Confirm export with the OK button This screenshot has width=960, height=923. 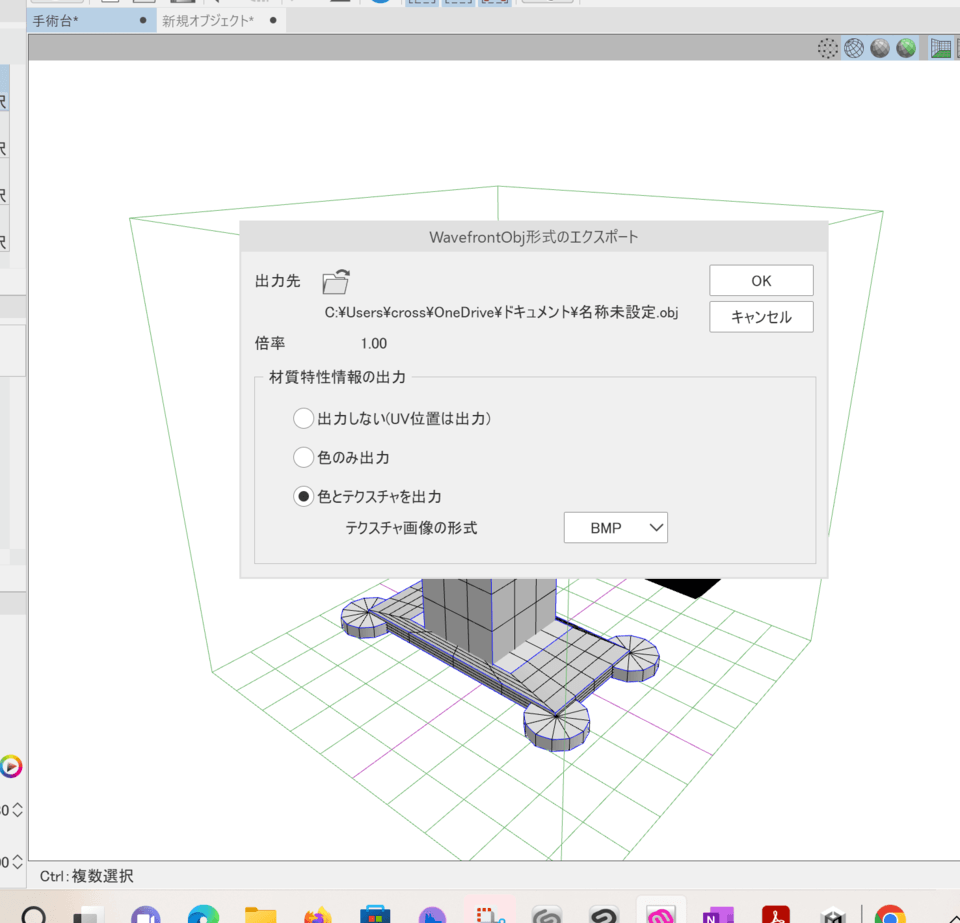pyautogui.click(x=761, y=280)
